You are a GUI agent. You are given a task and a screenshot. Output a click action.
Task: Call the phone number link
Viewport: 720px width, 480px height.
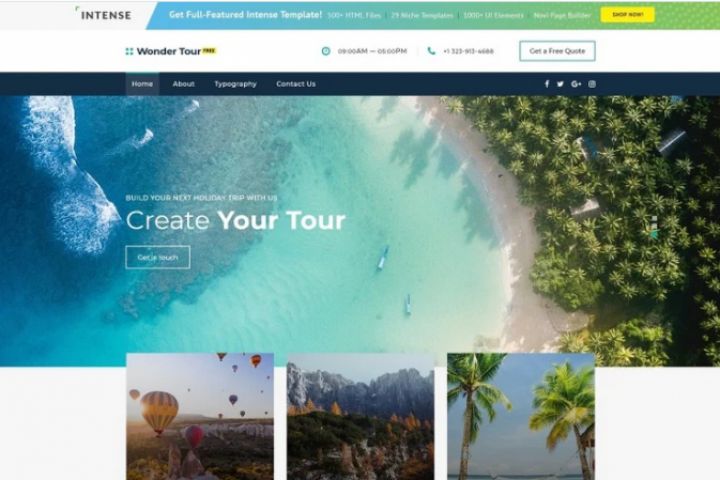coord(468,51)
